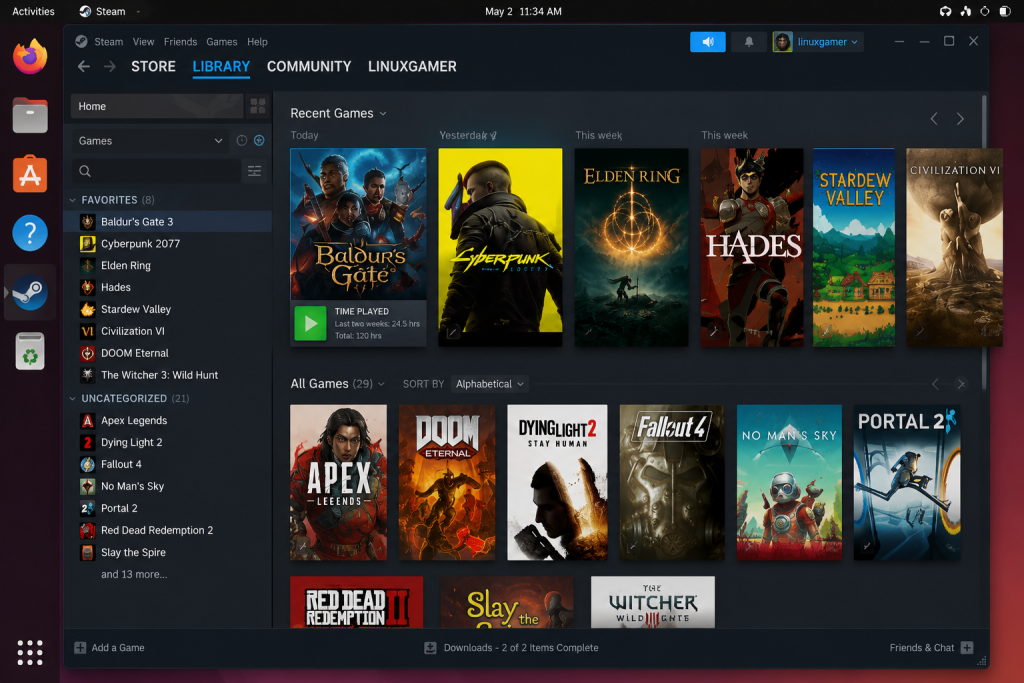
Task: Expand the and 13 more list
Action: pos(134,575)
